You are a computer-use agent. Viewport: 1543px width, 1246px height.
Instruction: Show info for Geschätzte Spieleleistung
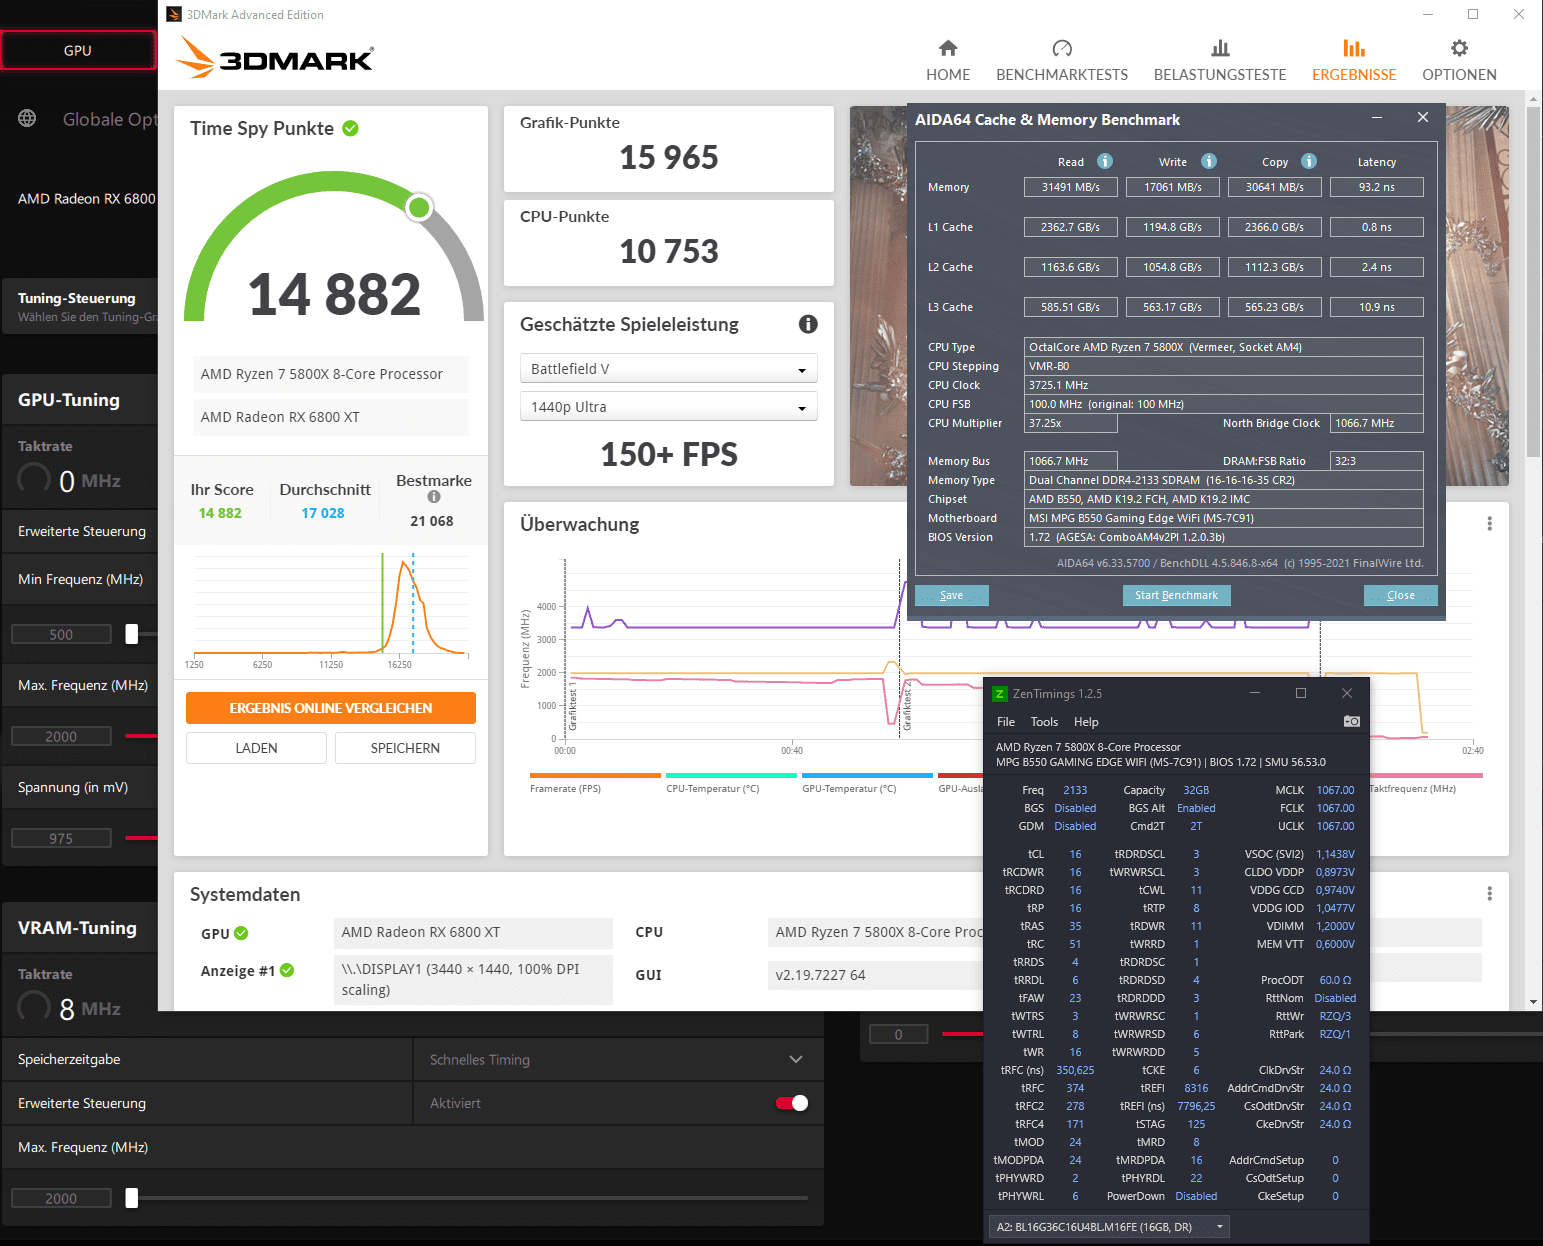808,324
